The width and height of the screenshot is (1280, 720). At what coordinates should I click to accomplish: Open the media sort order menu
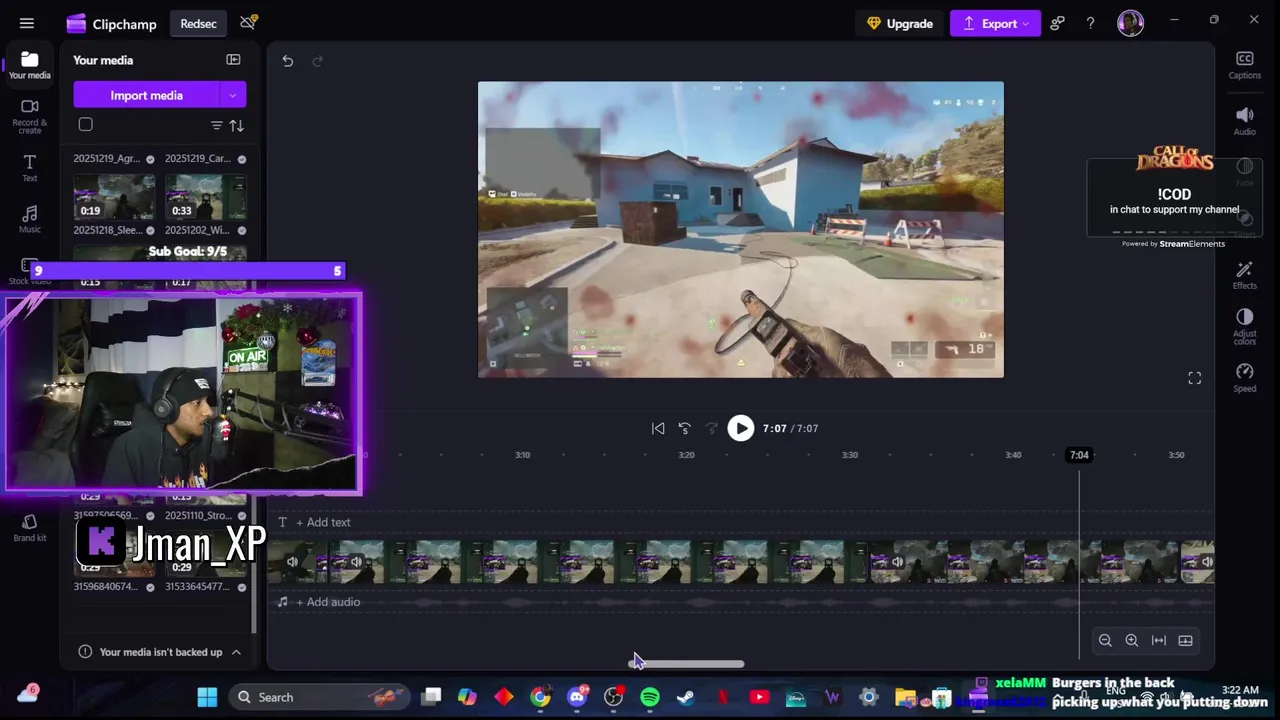(237, 125)
